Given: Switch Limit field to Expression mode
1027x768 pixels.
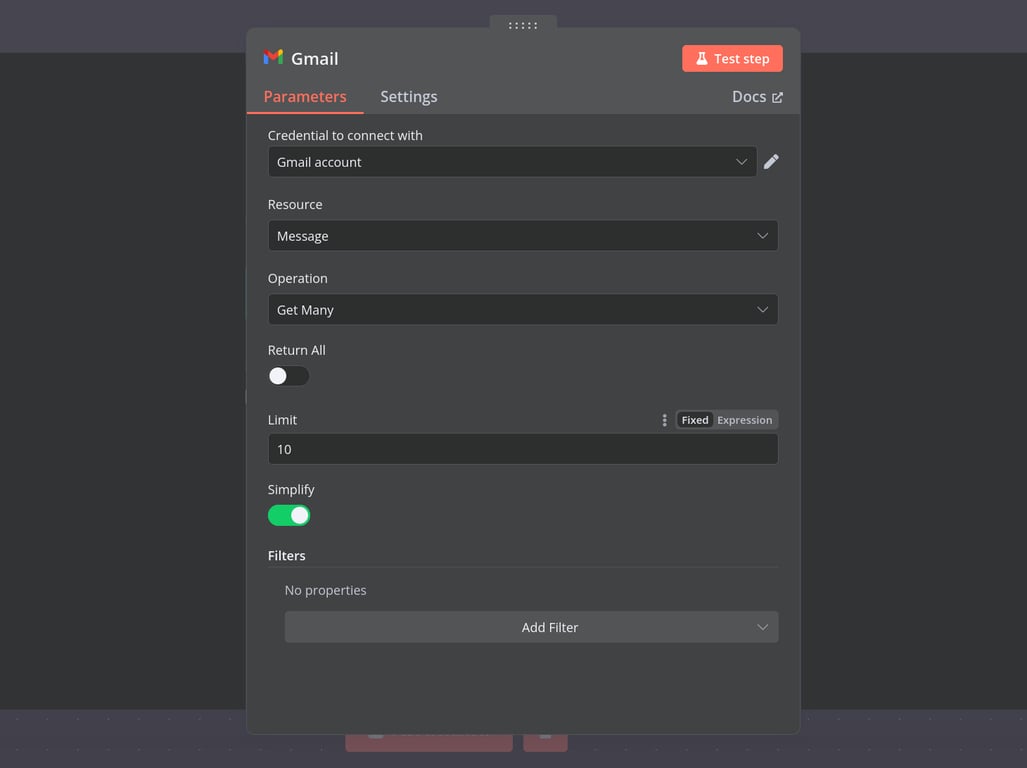Looking at the screenshot, I should [744, 419].
